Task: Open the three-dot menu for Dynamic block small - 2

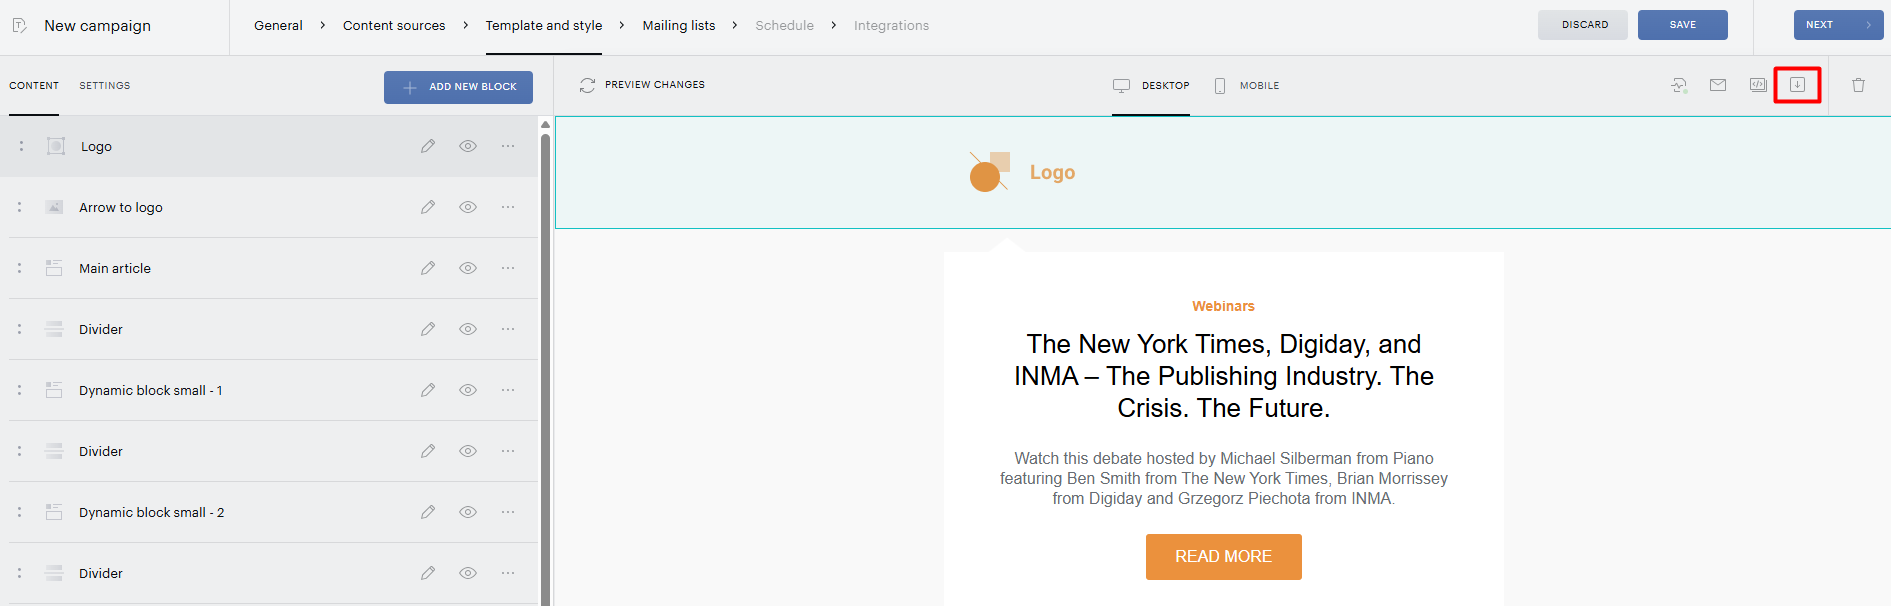Action: coord(508,512)
